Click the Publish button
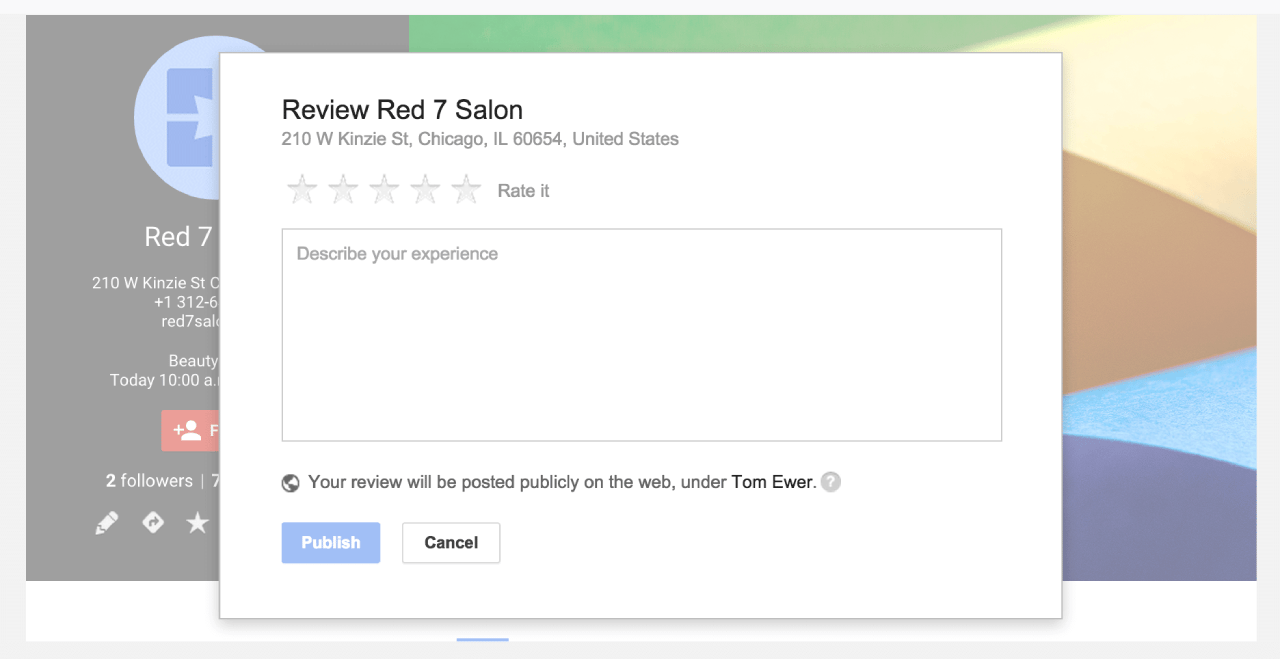This screenshot has width=1280, height=659. click(x=331, y=543)
